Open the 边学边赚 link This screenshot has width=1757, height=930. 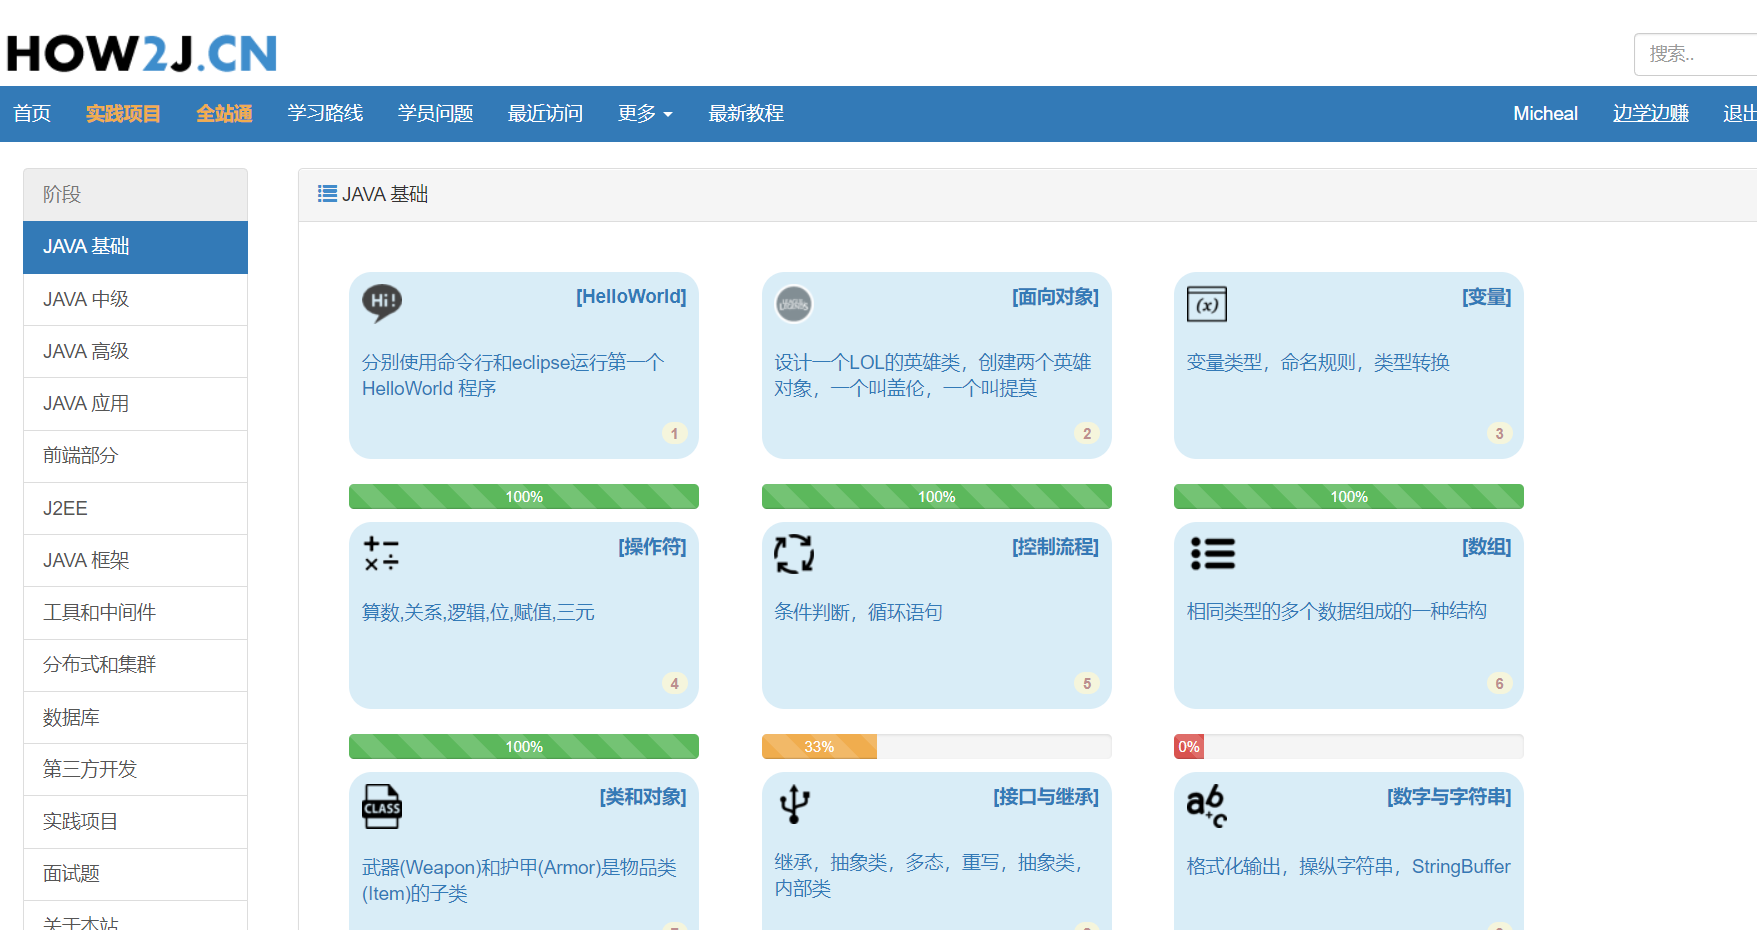pyautogui.click(x=1650, y=114)
